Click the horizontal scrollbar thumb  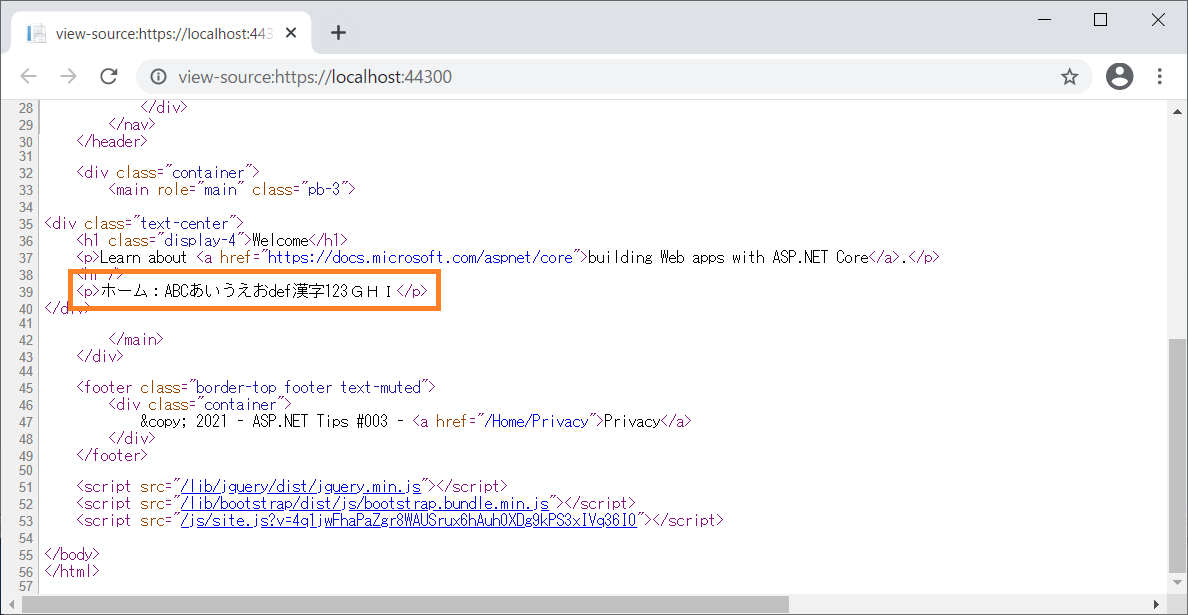(405, 604)
